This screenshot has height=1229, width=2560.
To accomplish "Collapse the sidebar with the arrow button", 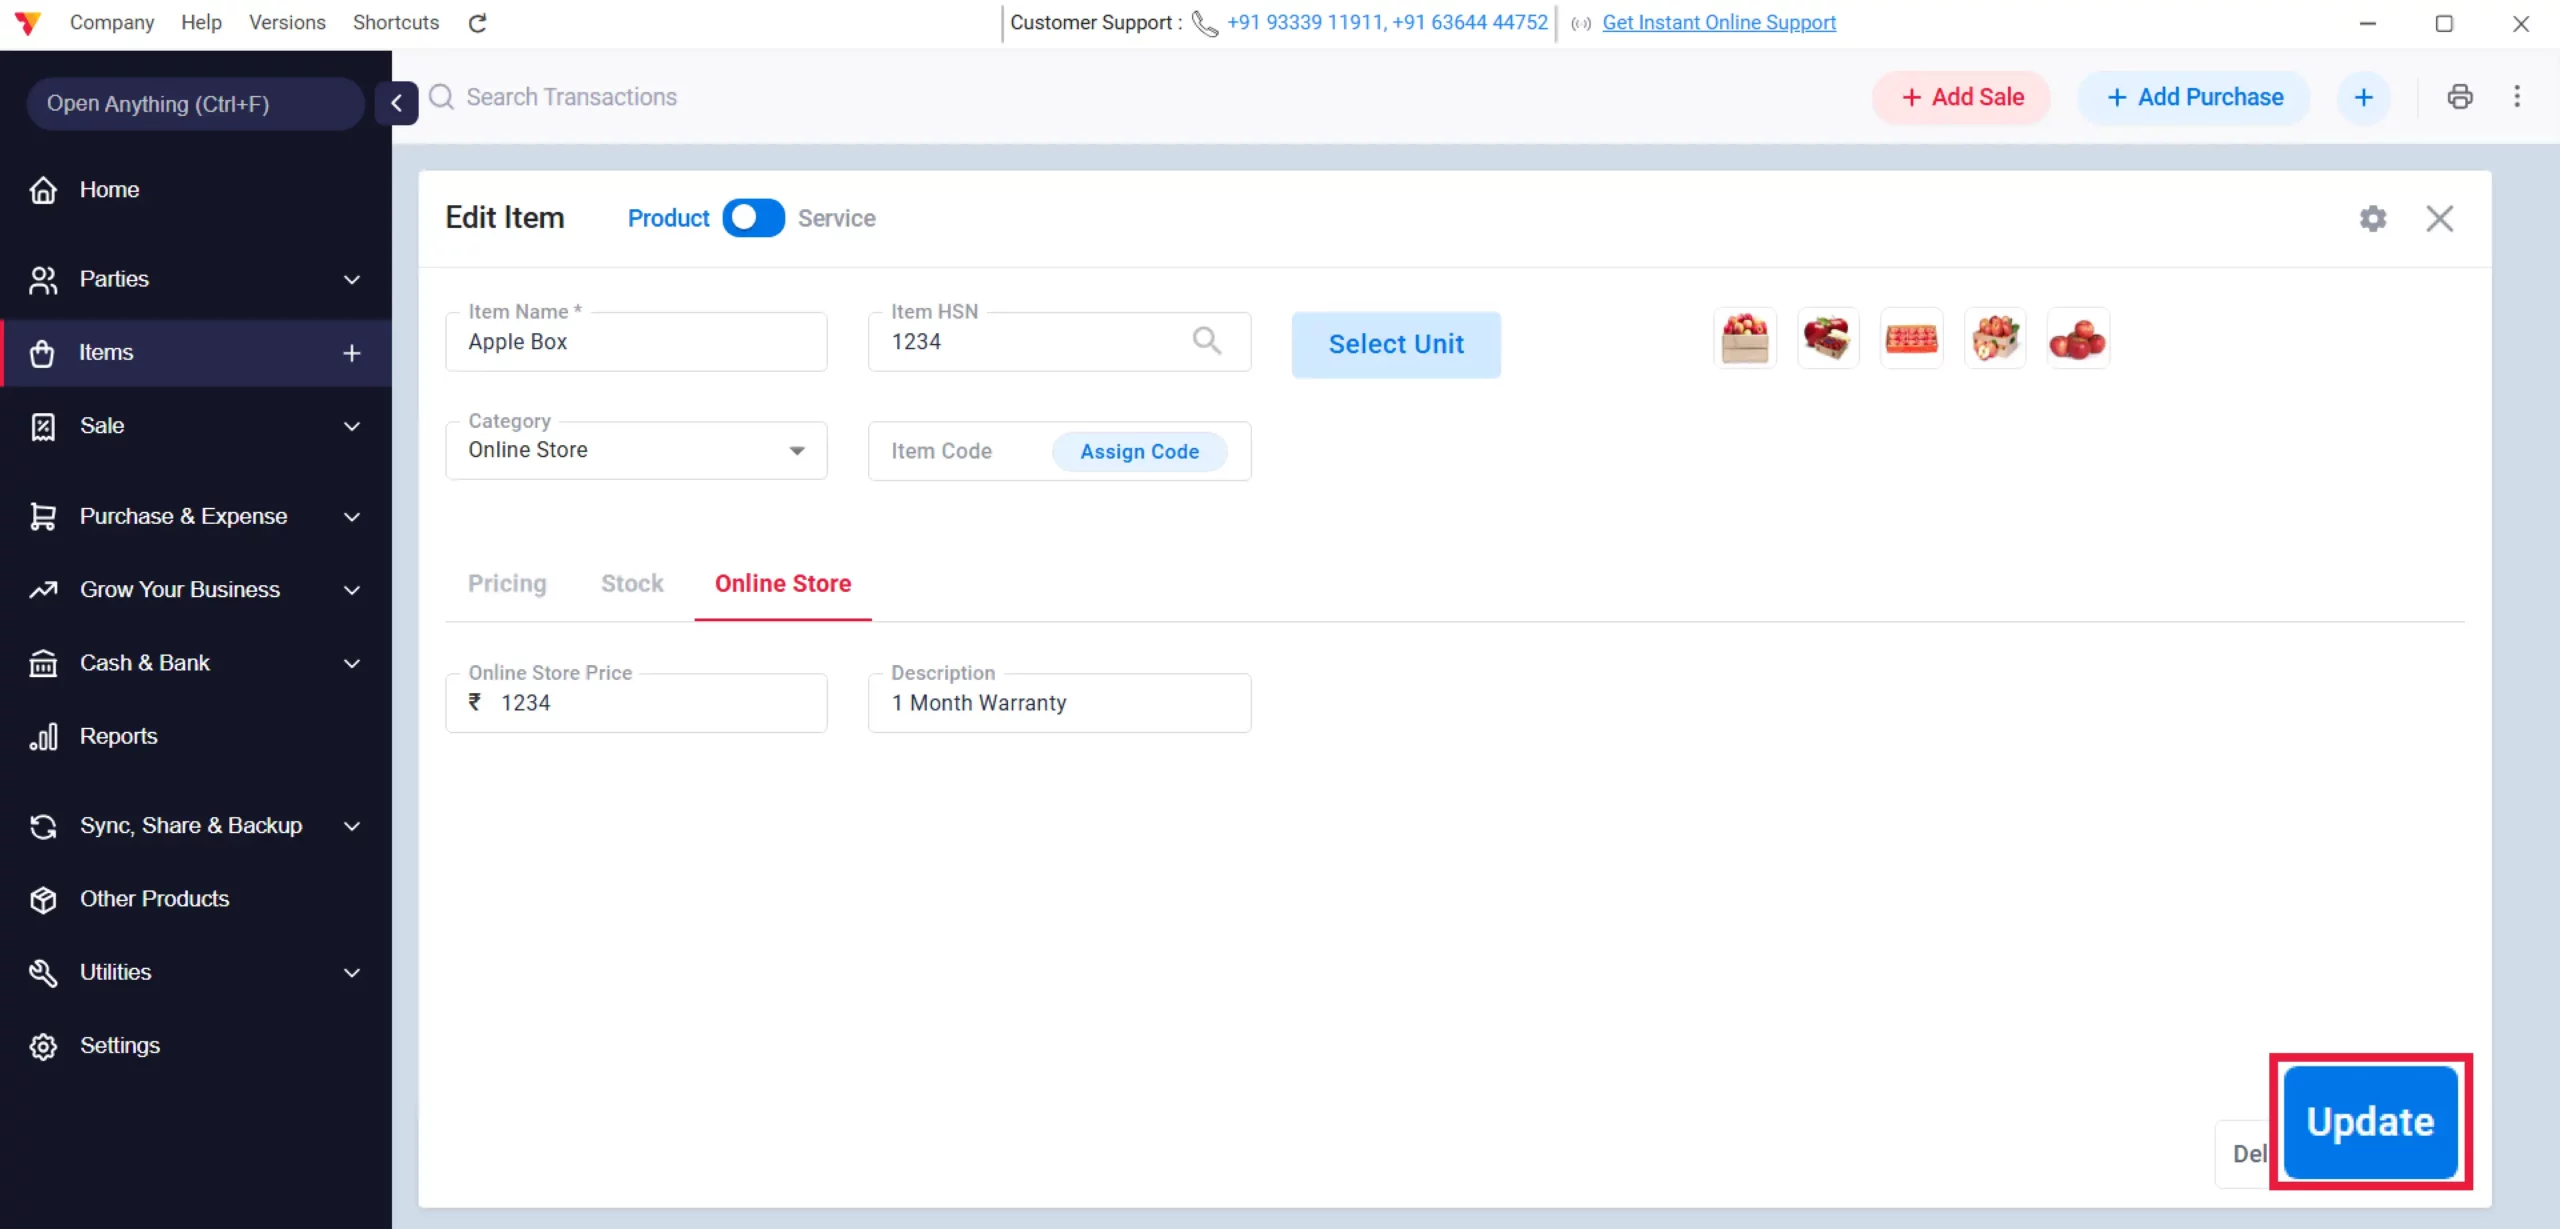I will (x=397, y=103).
